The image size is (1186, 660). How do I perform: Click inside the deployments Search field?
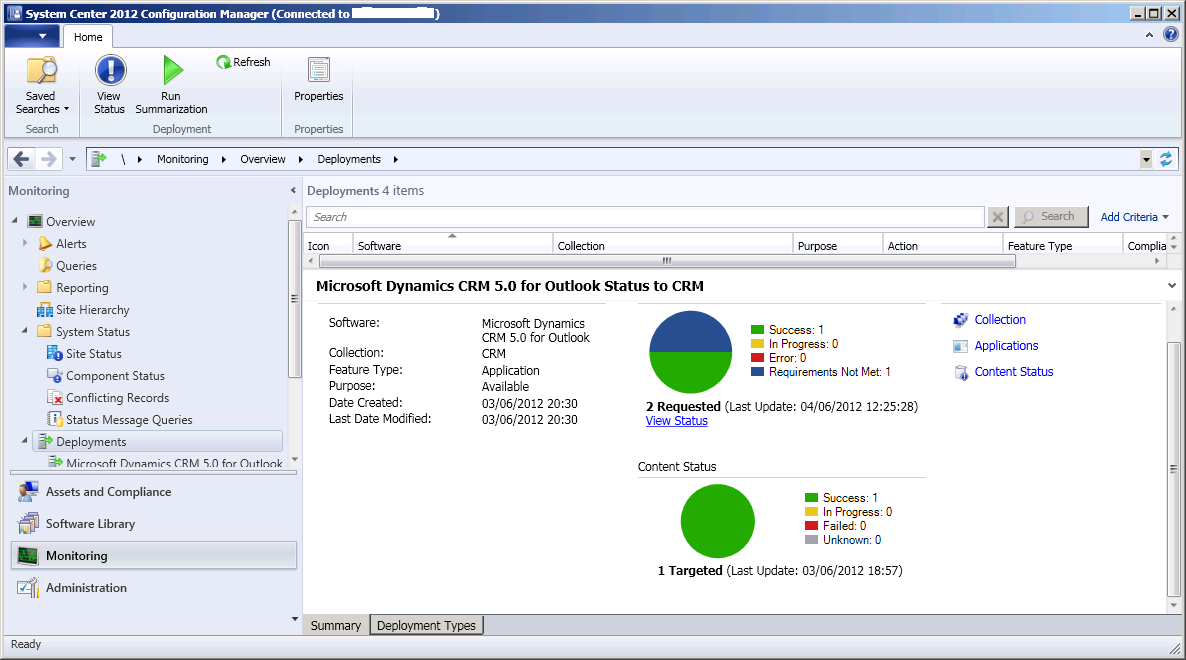pos(645,216)
